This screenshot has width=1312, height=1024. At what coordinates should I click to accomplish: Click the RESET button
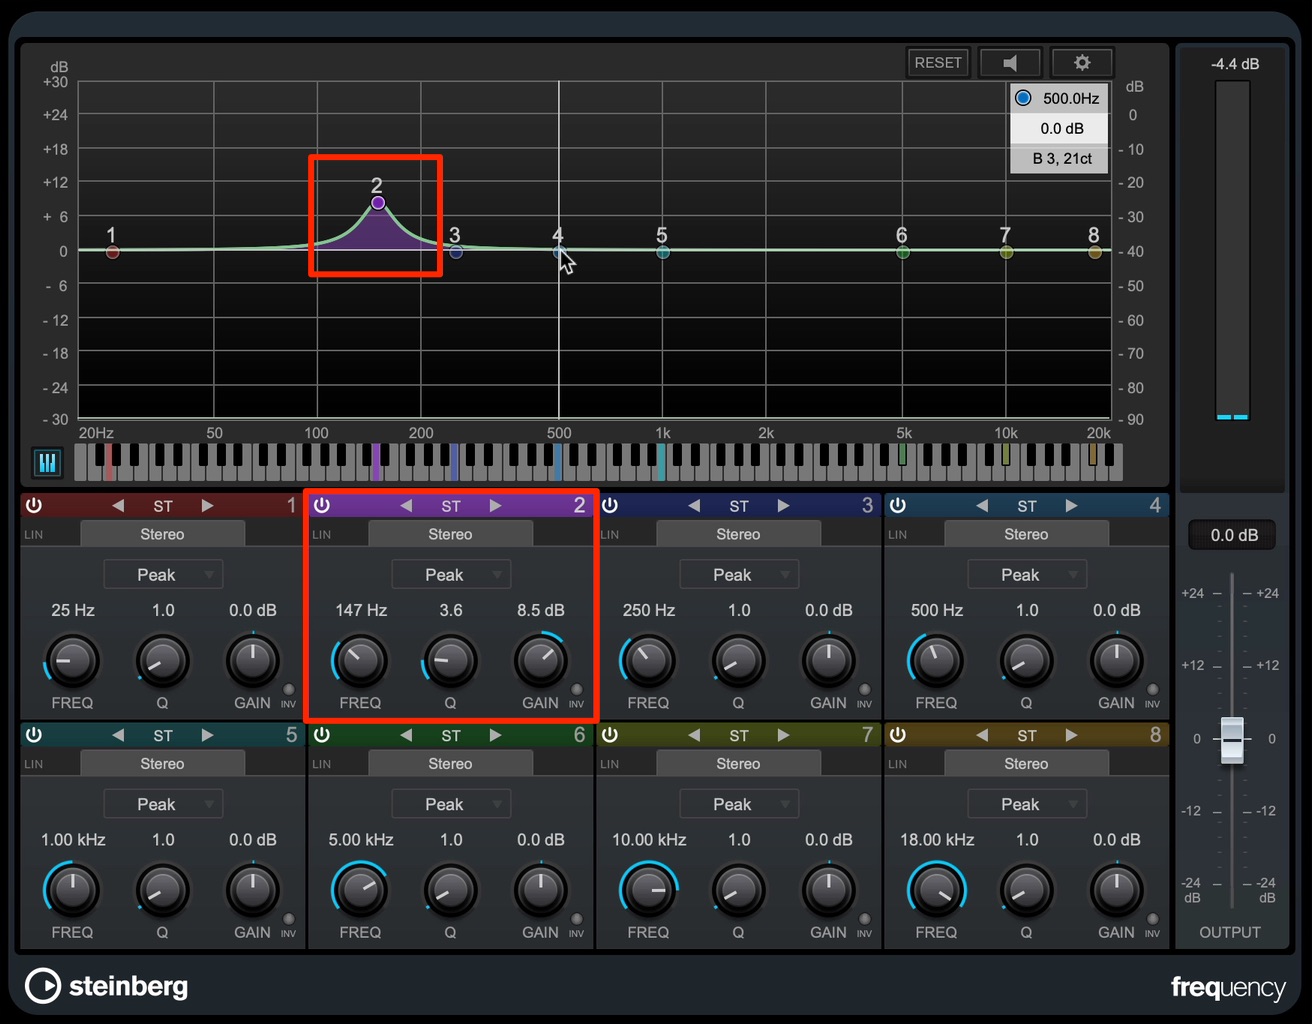(x=938, y=63)
